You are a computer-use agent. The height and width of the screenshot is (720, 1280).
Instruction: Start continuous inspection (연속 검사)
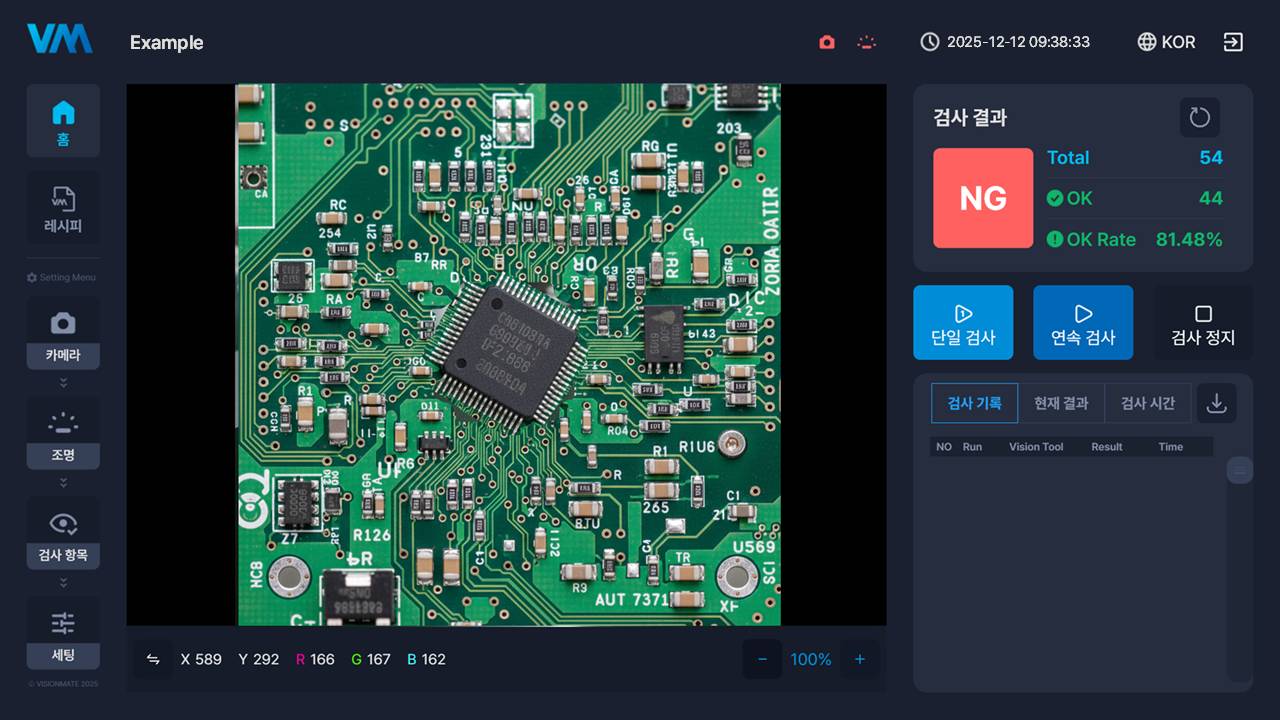coord(1083,323)
